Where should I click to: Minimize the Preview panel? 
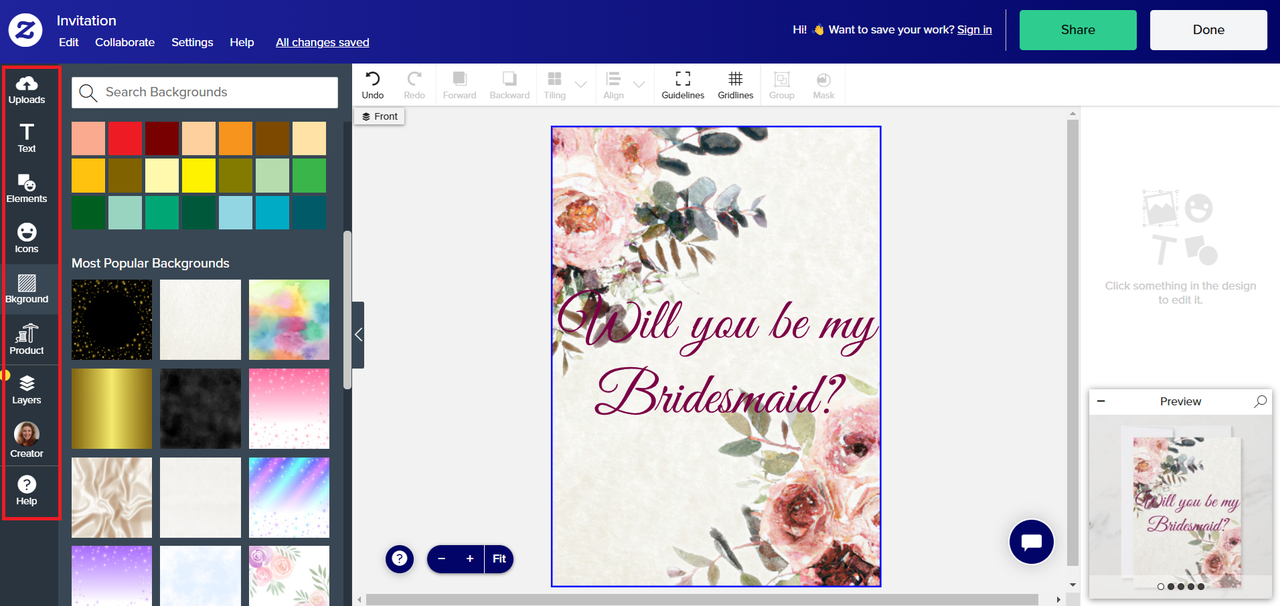pos(1101,401)
